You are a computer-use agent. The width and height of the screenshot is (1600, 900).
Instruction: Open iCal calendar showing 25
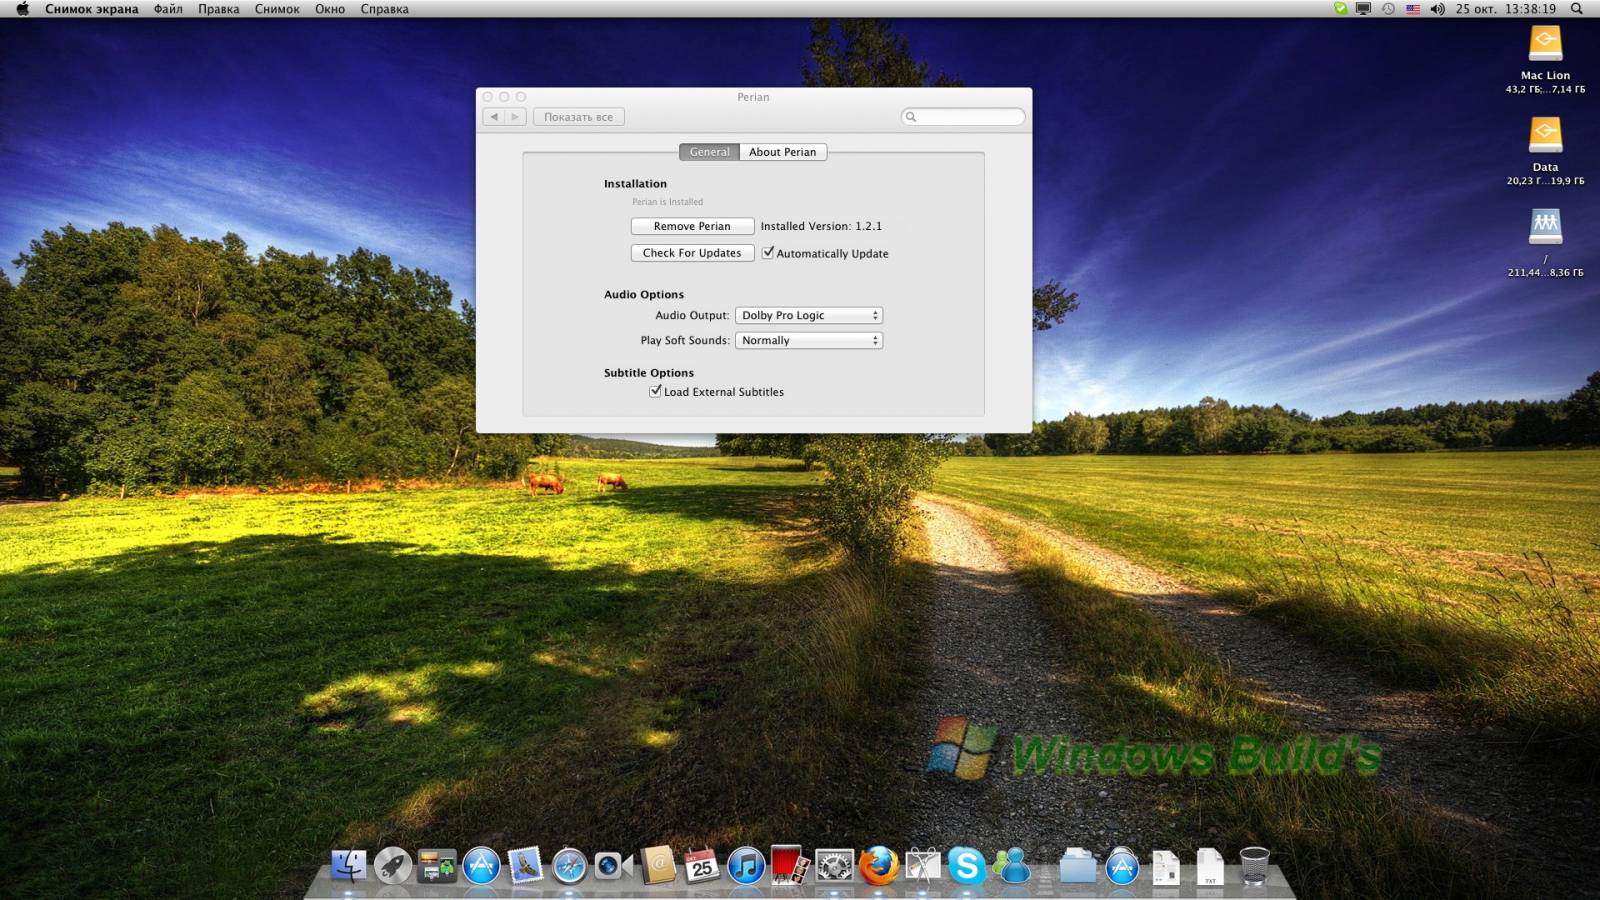[702, 866]
